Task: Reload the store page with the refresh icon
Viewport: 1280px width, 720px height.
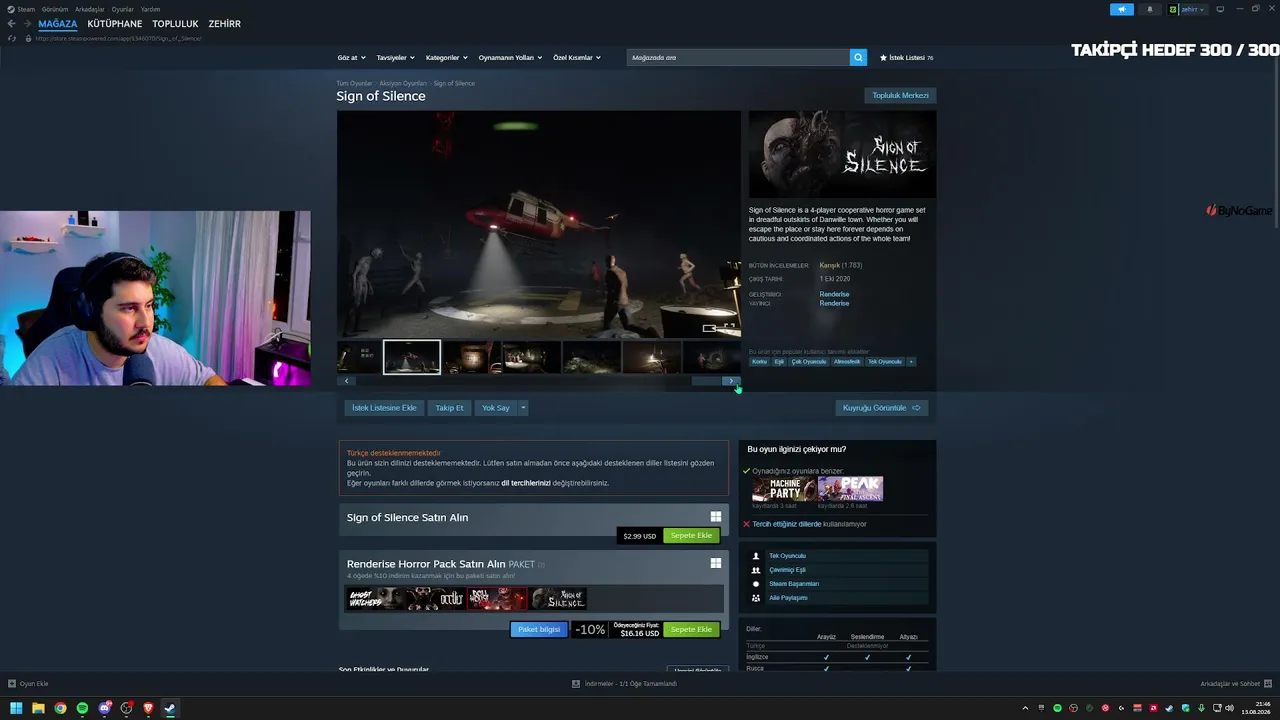Action: click(x=12, y=38)
